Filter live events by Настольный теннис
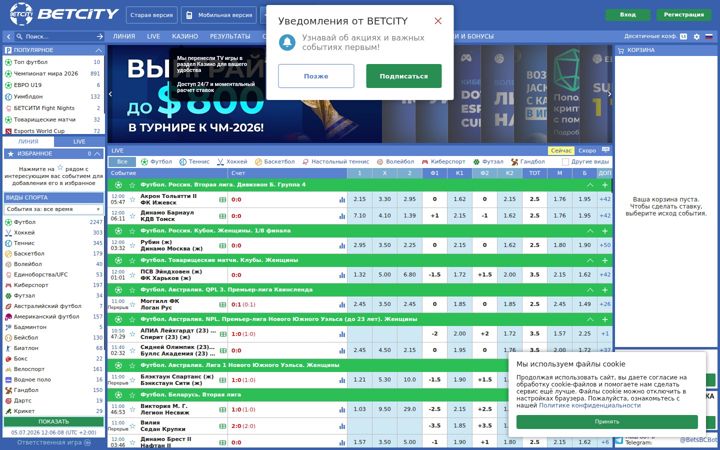This screenshot has width=720, height=450. (x=336, y=162)
